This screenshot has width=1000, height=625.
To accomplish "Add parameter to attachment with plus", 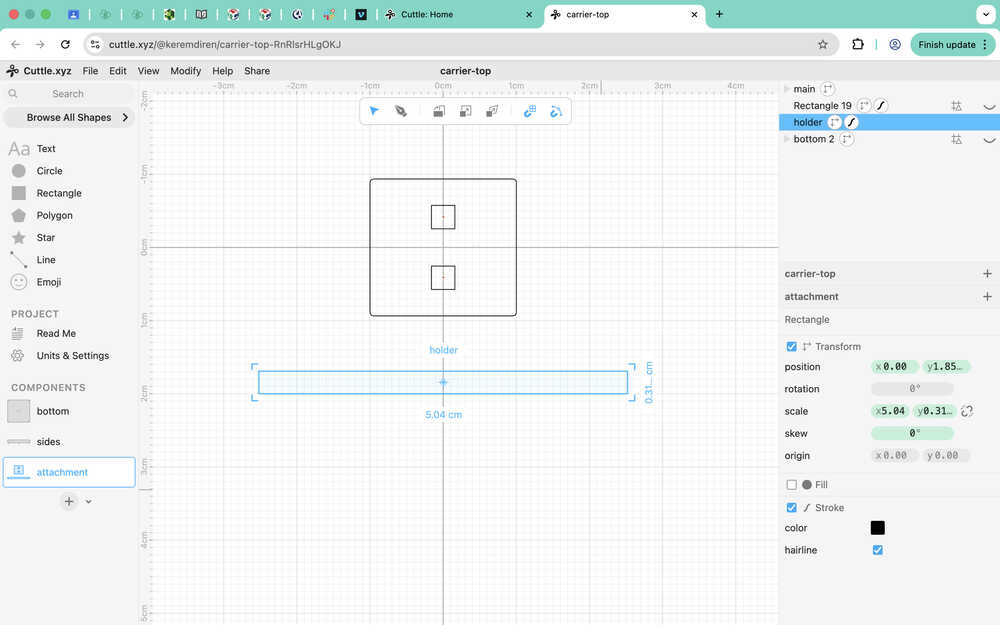I will pyautogui.click(x=987, y=297).
